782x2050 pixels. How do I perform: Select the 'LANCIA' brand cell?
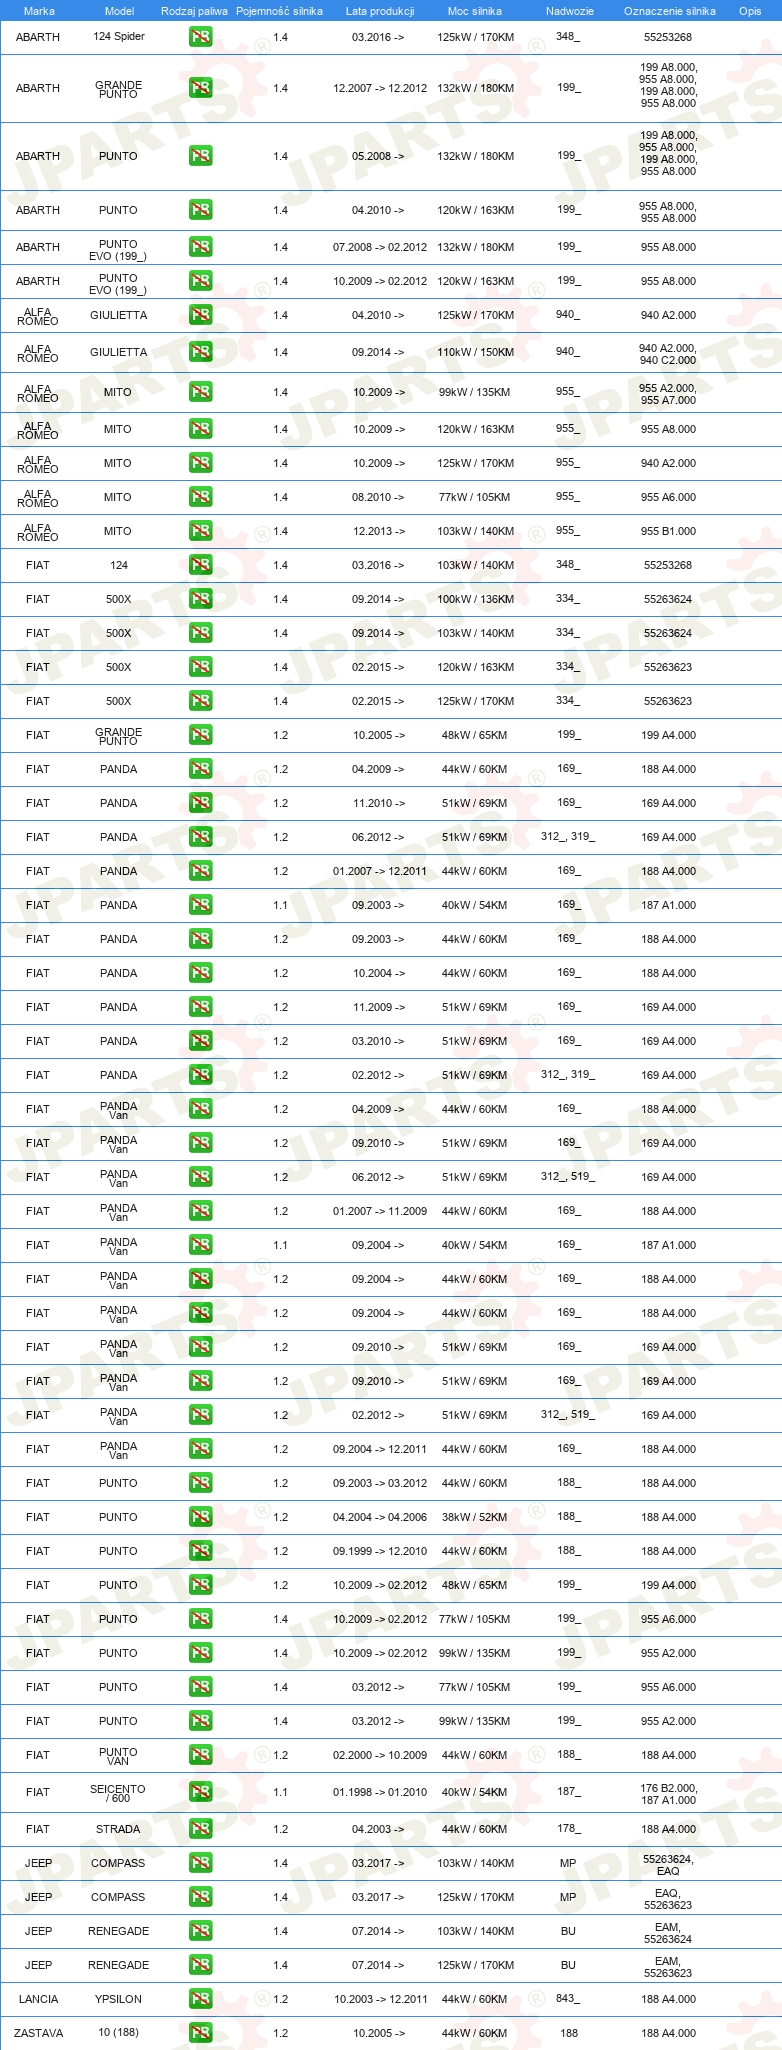pos(38,1999)
